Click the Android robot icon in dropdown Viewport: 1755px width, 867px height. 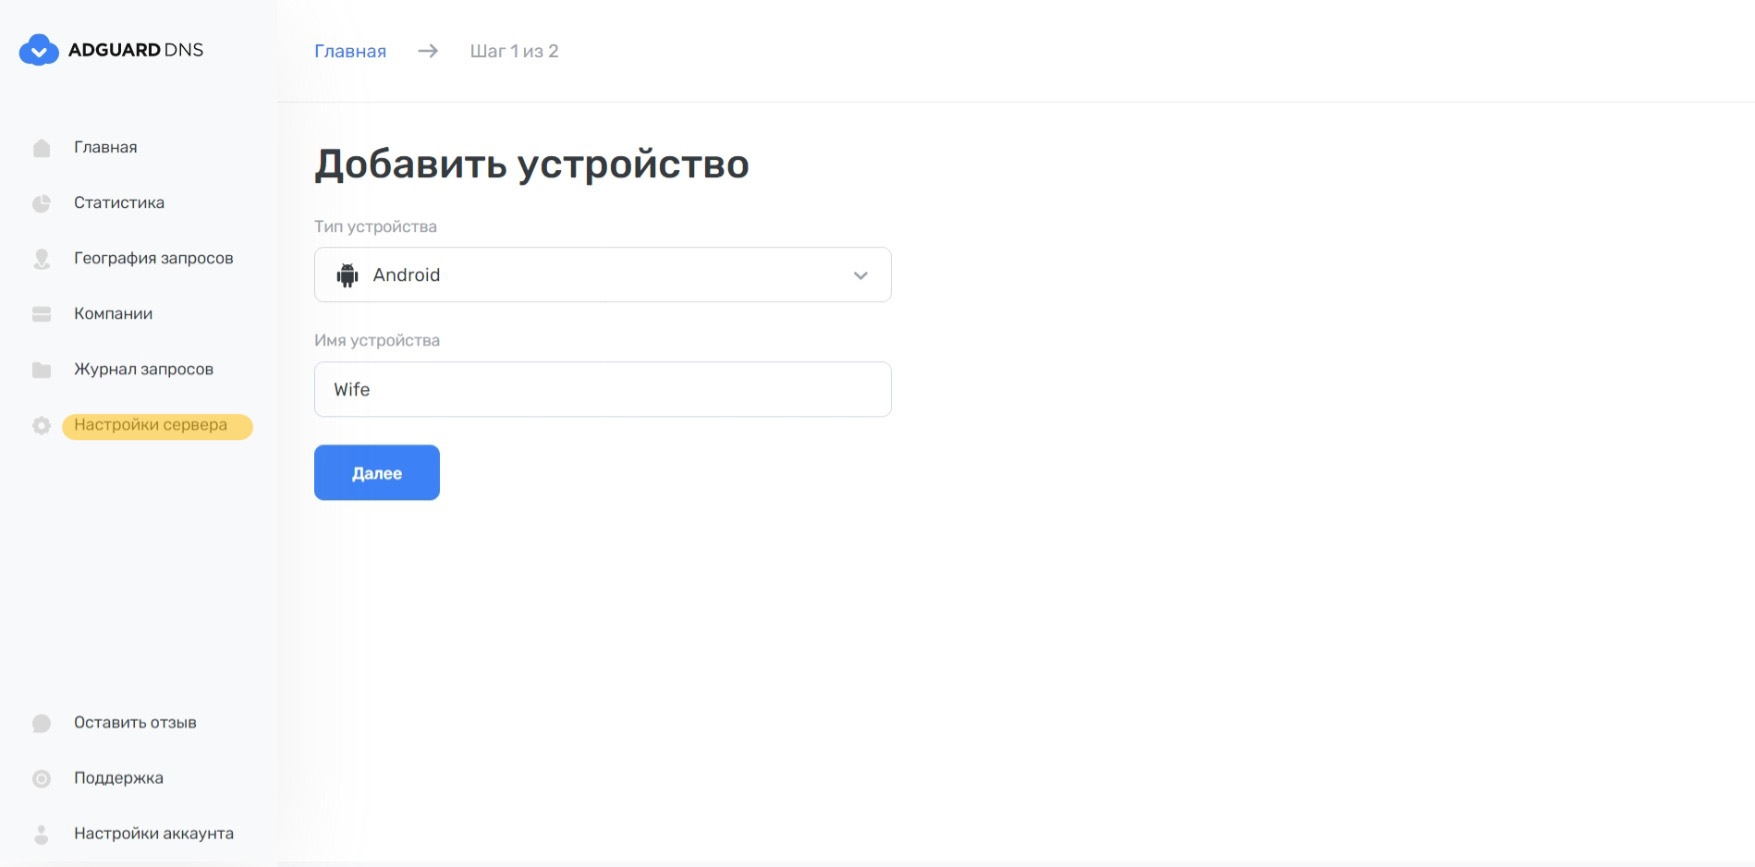pyautogui.click(x=347, y=275)
